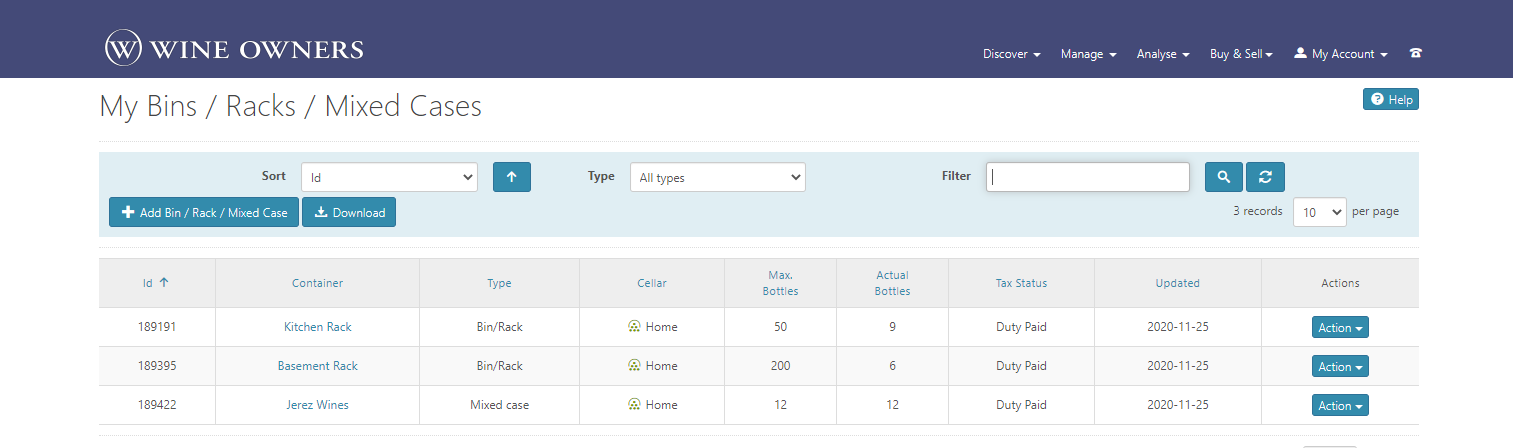
Task: Click the Wine Owners logo
Action: click(x=234, y=49)
